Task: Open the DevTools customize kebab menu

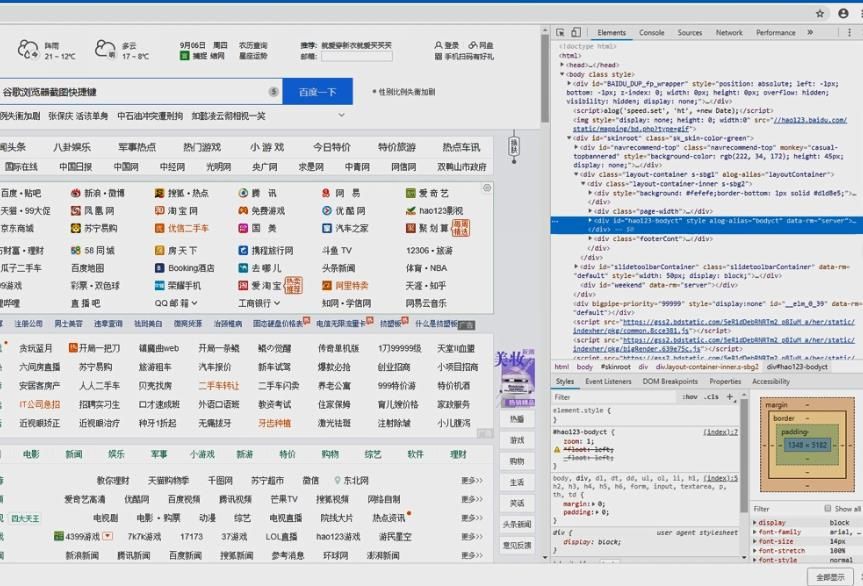Action: click(849, 32)
